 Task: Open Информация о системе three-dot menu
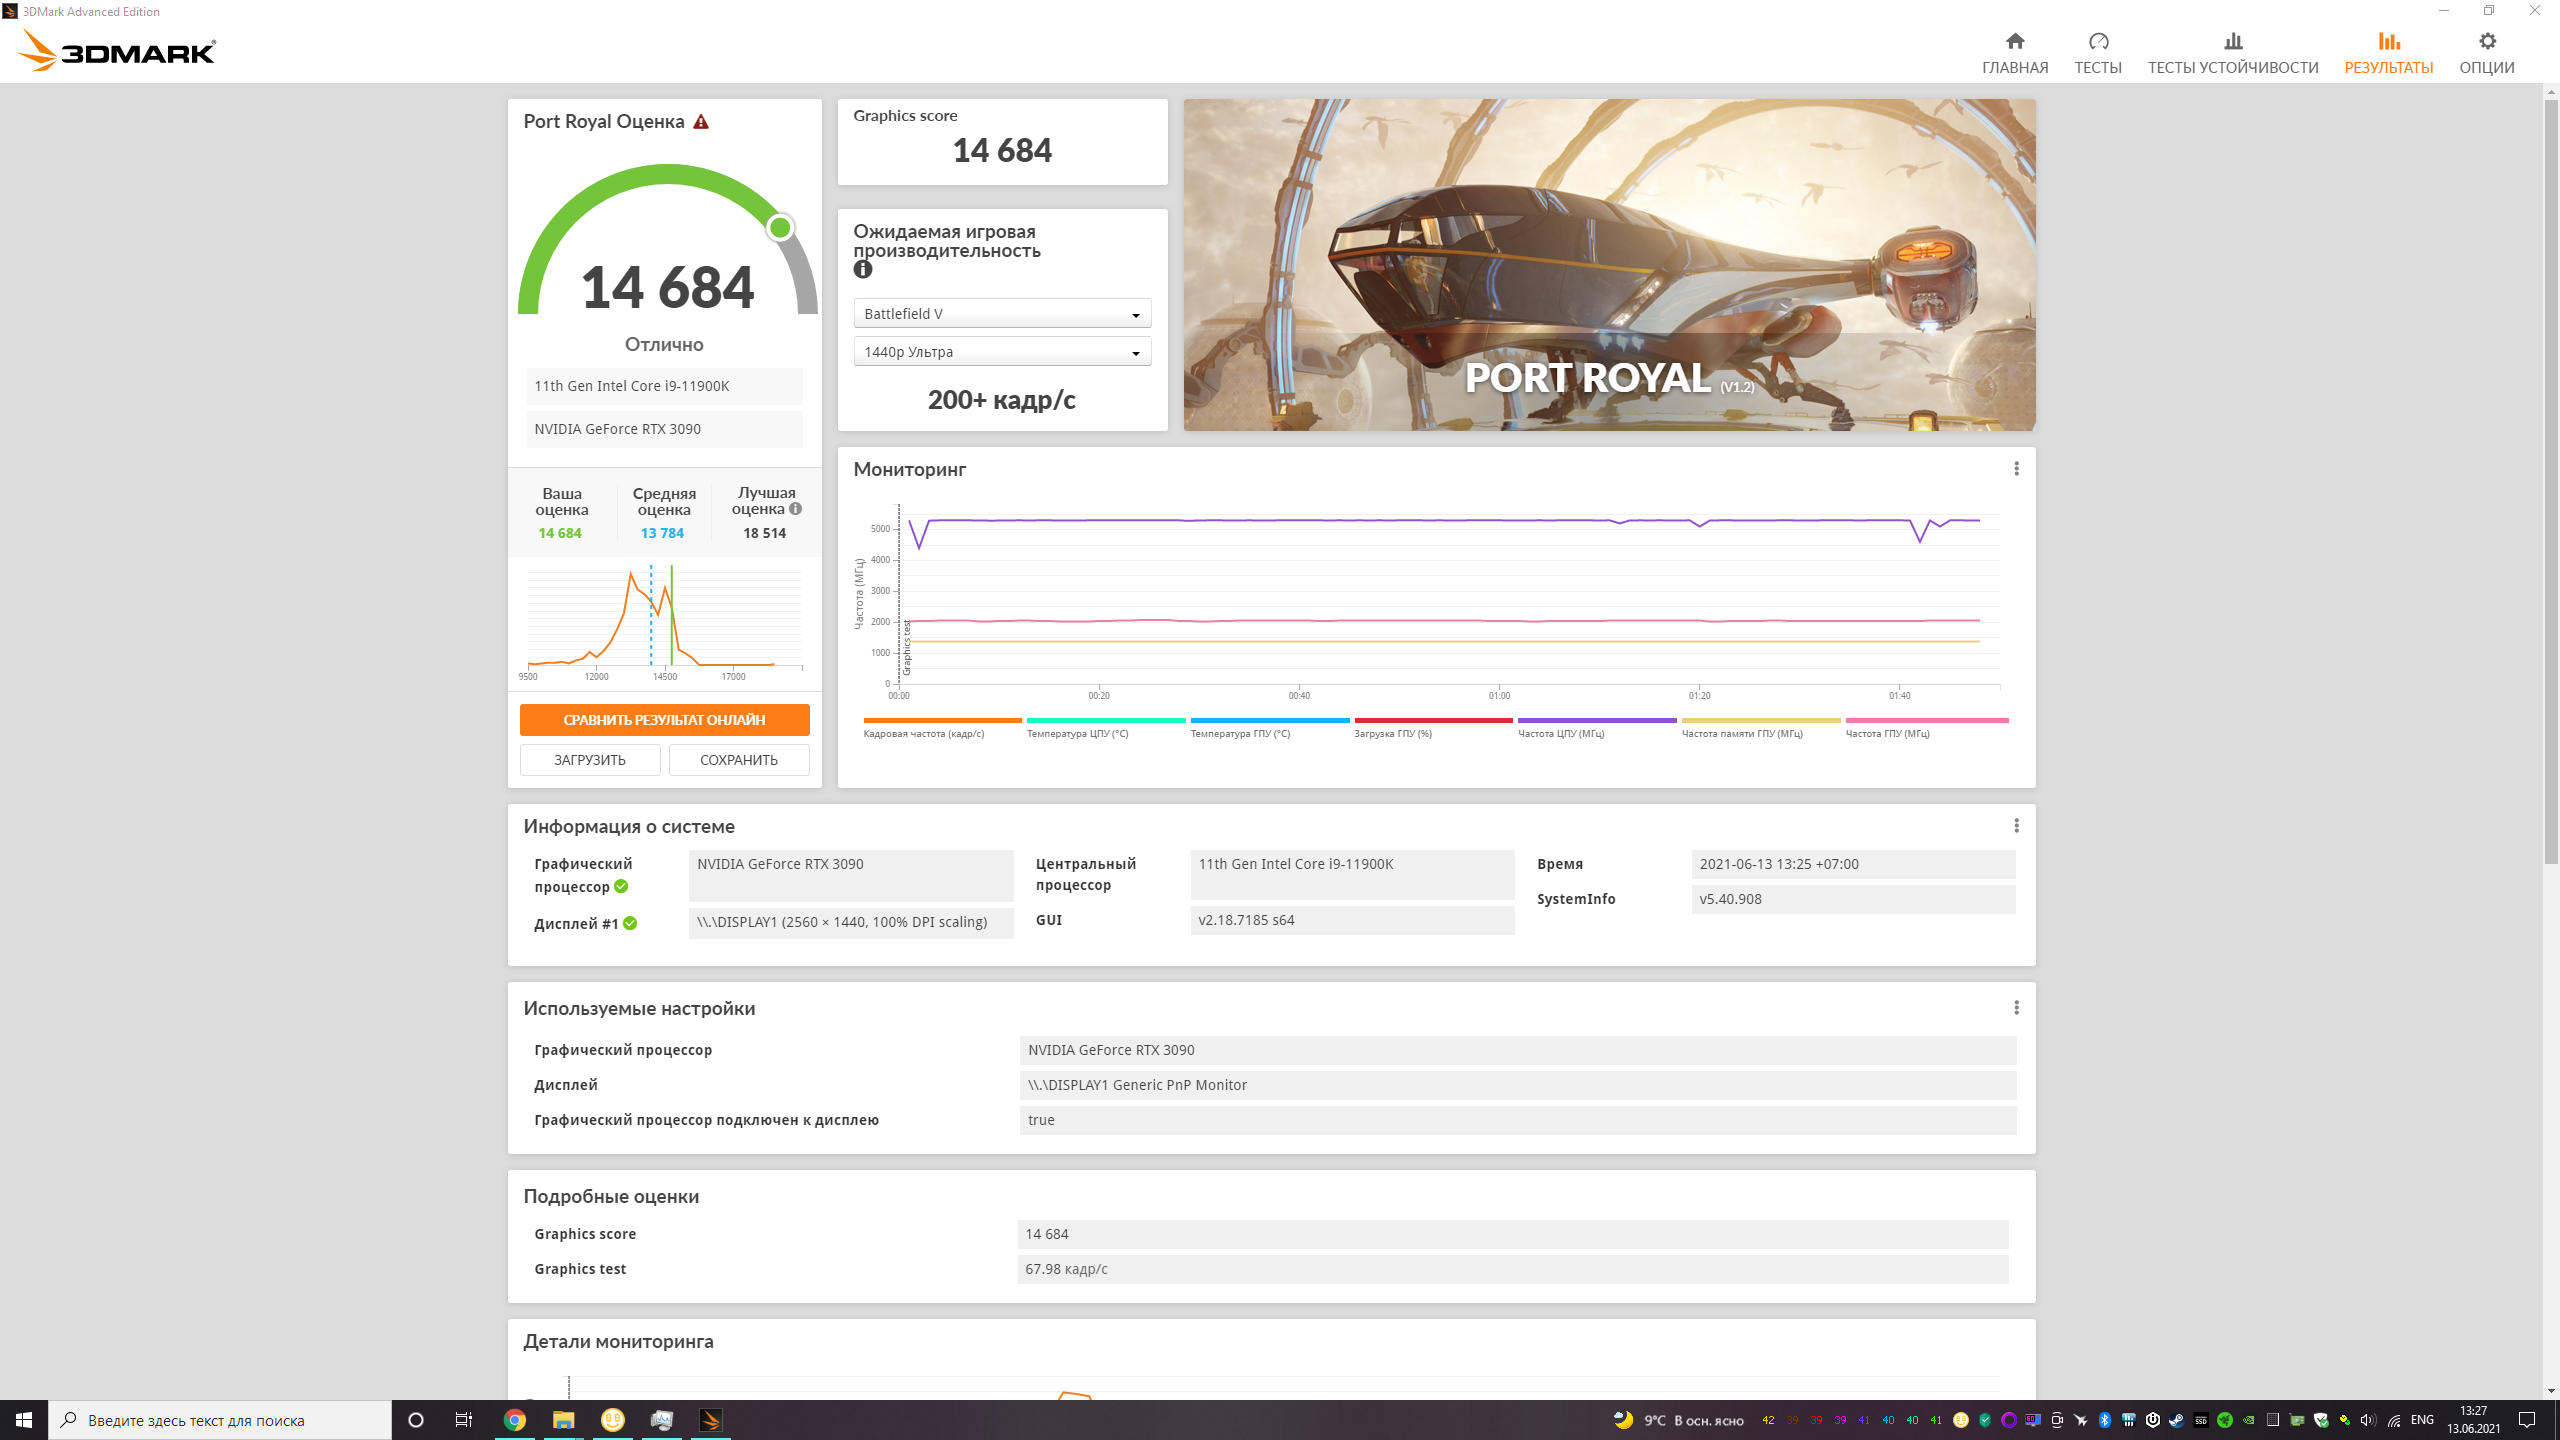pyautogui.click(x=2016, y=826)
